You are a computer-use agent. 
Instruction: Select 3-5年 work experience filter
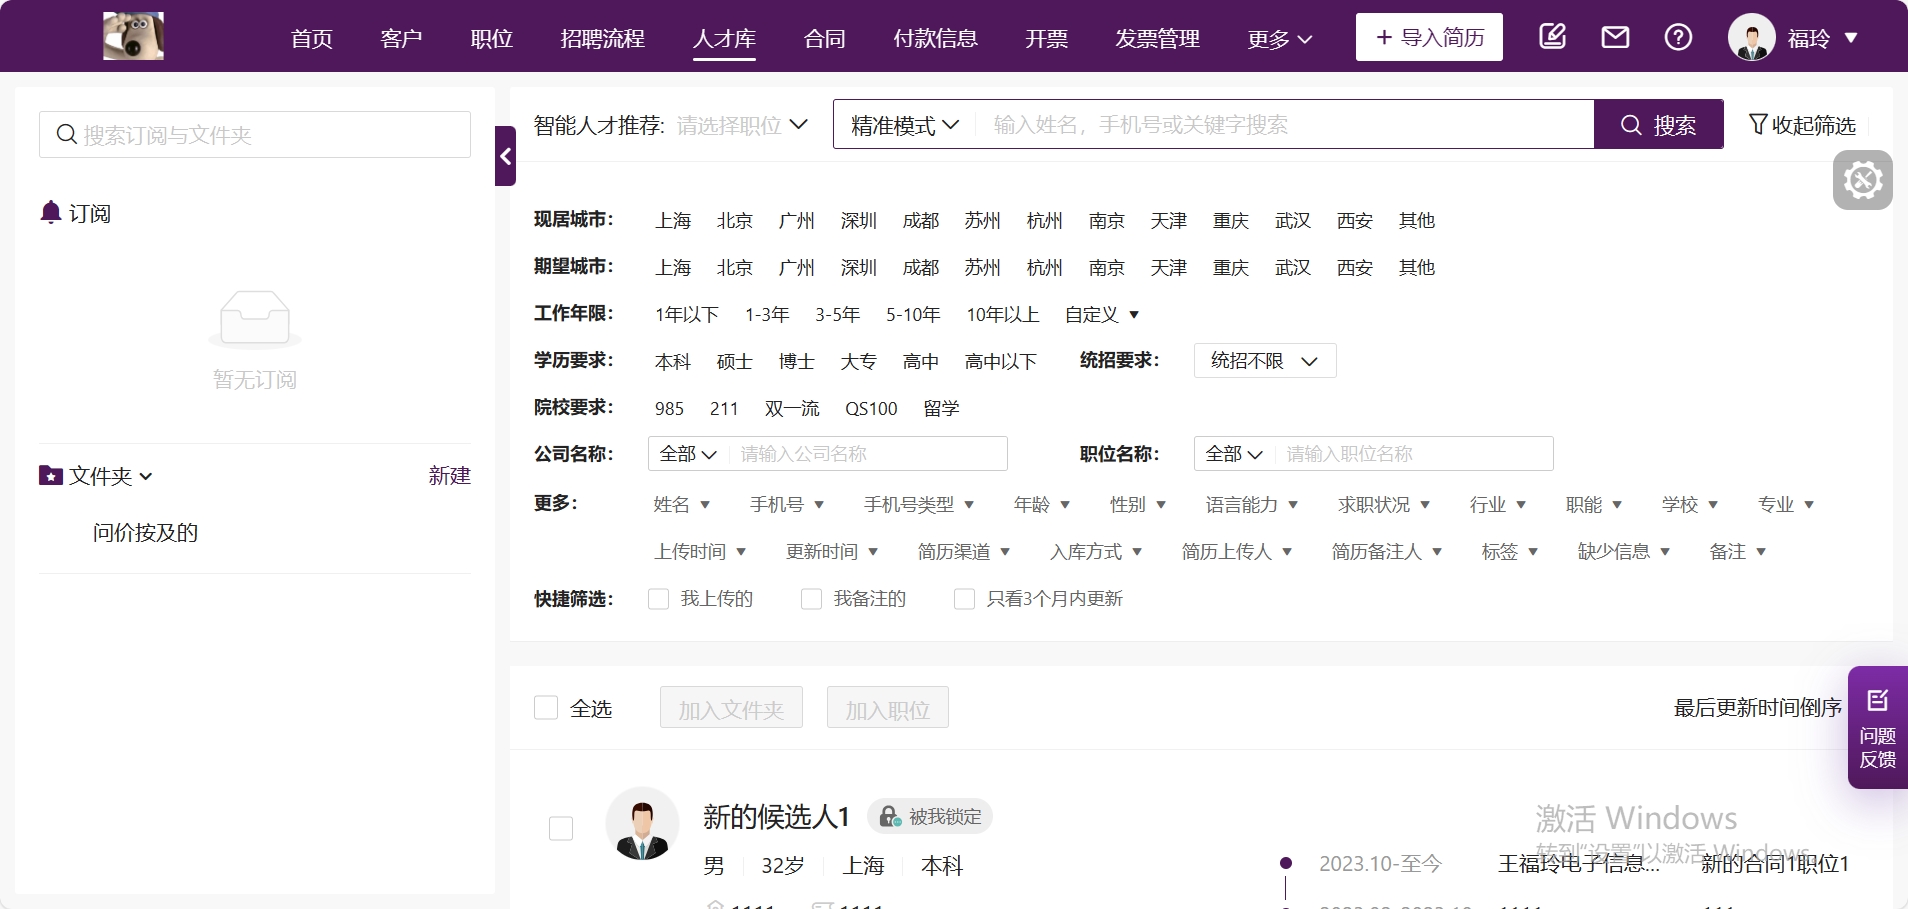(837, 315)
